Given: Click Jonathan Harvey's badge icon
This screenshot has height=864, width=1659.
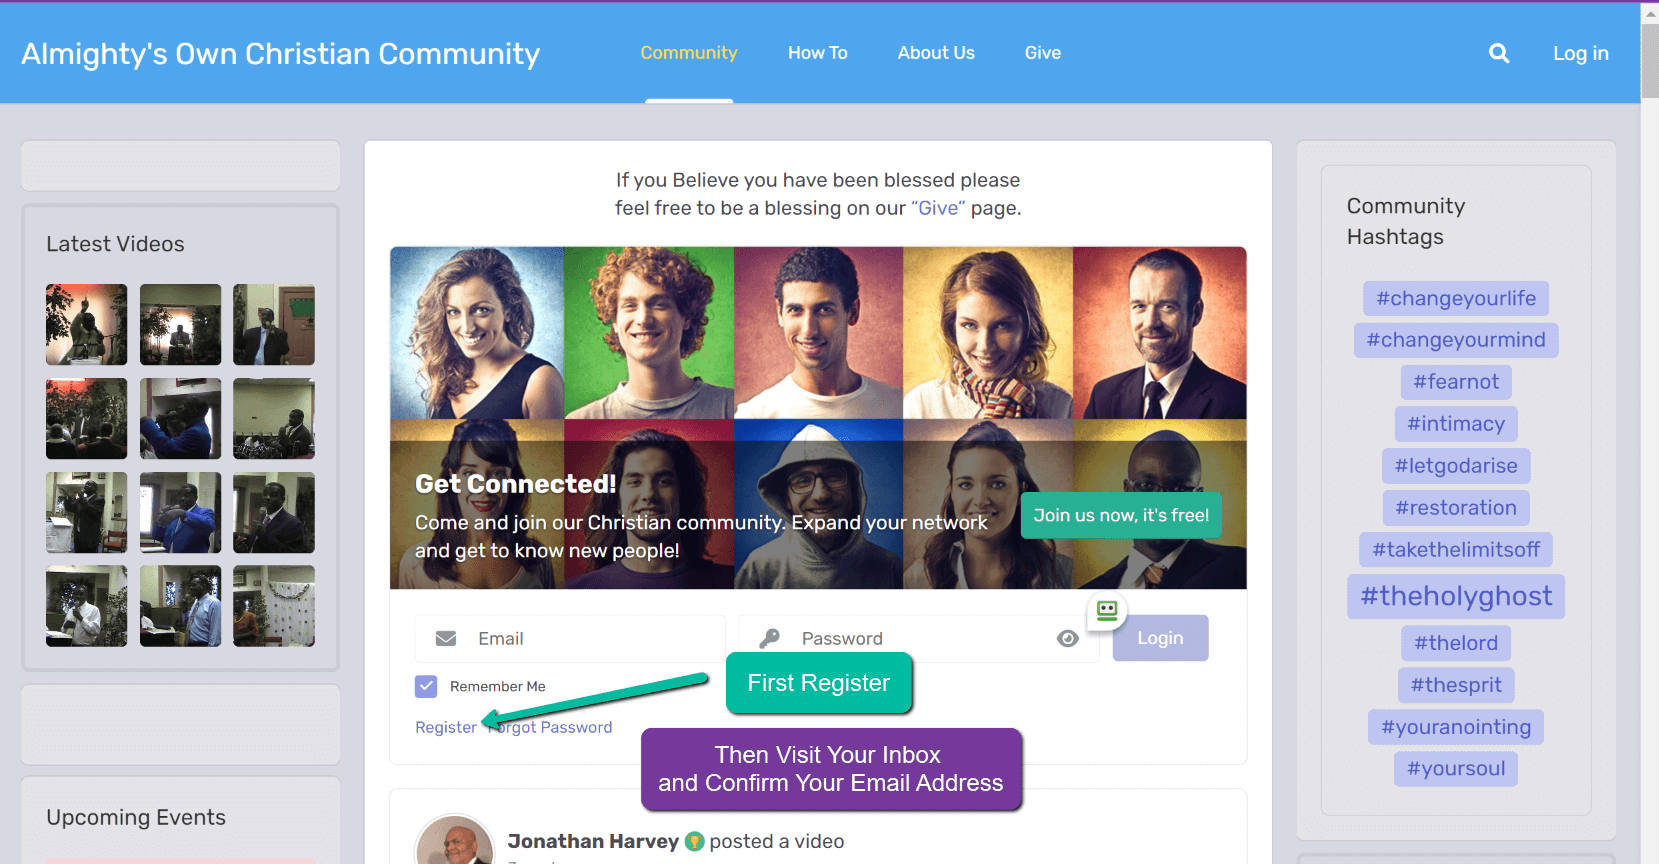Looking at the screenshot, I should 694,842.
